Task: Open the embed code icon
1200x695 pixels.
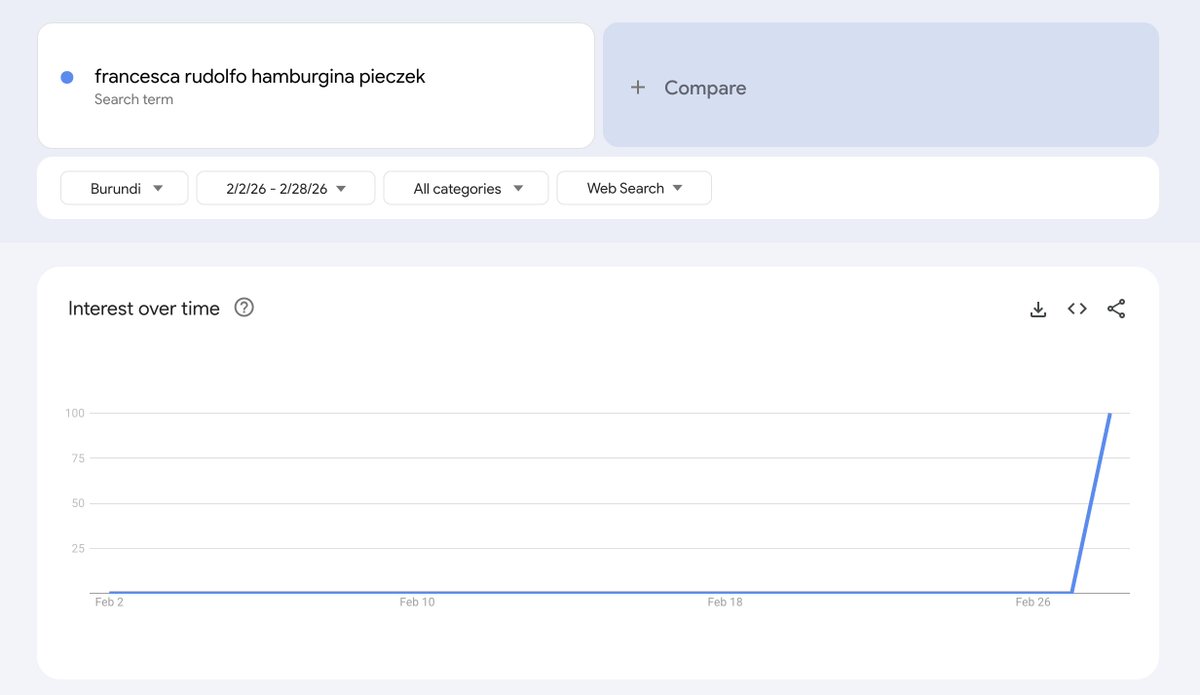Action: coord(1077,309)
